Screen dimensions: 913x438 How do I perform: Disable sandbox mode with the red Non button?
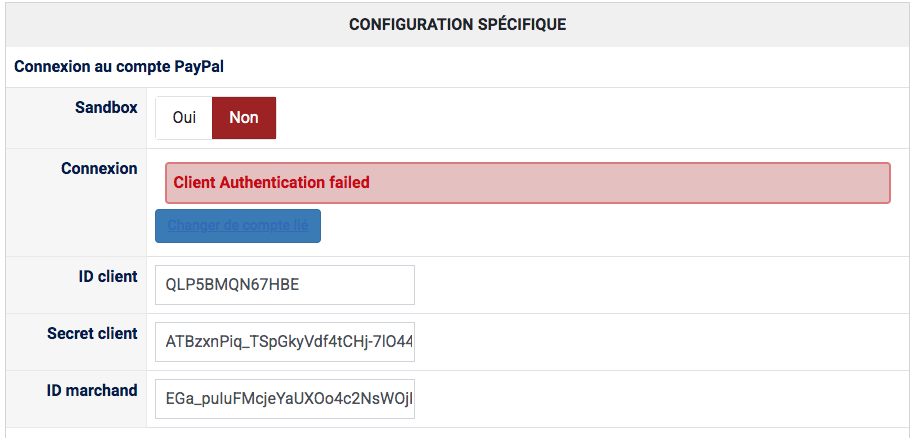pyautogui.click(x=244, y=117)
